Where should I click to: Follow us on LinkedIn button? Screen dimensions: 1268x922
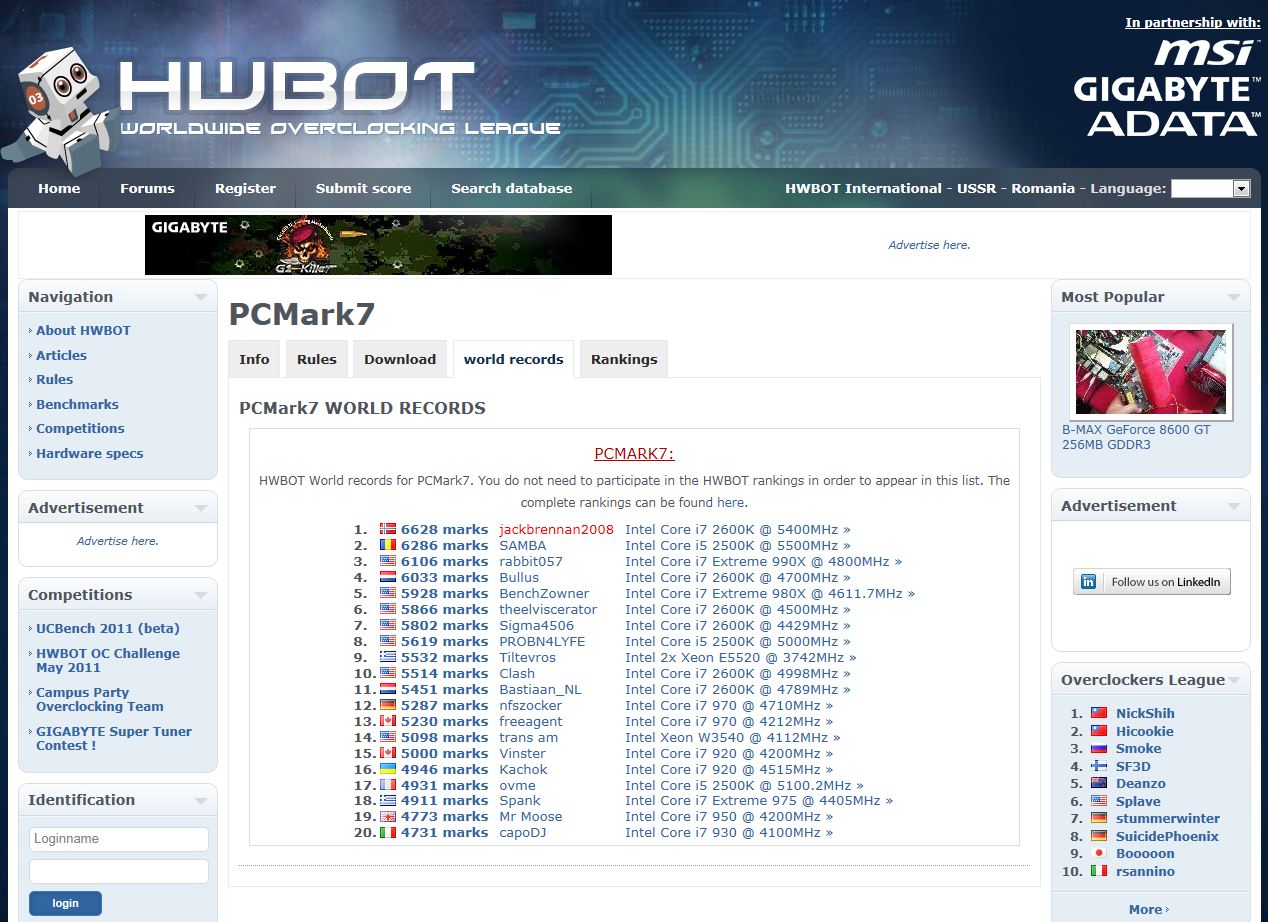(x=1152, y=582)
